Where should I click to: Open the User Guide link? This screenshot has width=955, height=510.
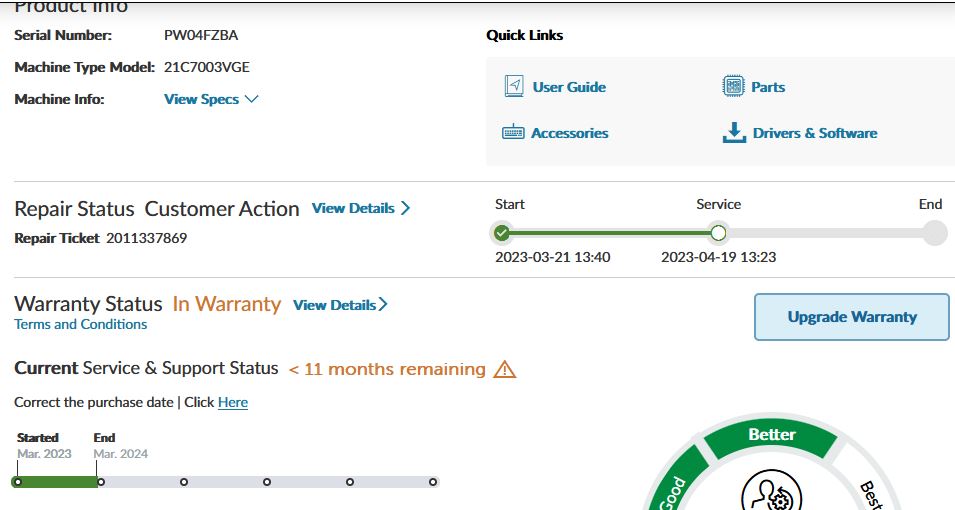point(569,87)
